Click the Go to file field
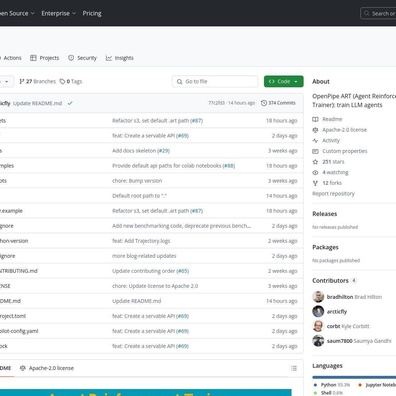 pyautogui.click(x=215, y=81)
